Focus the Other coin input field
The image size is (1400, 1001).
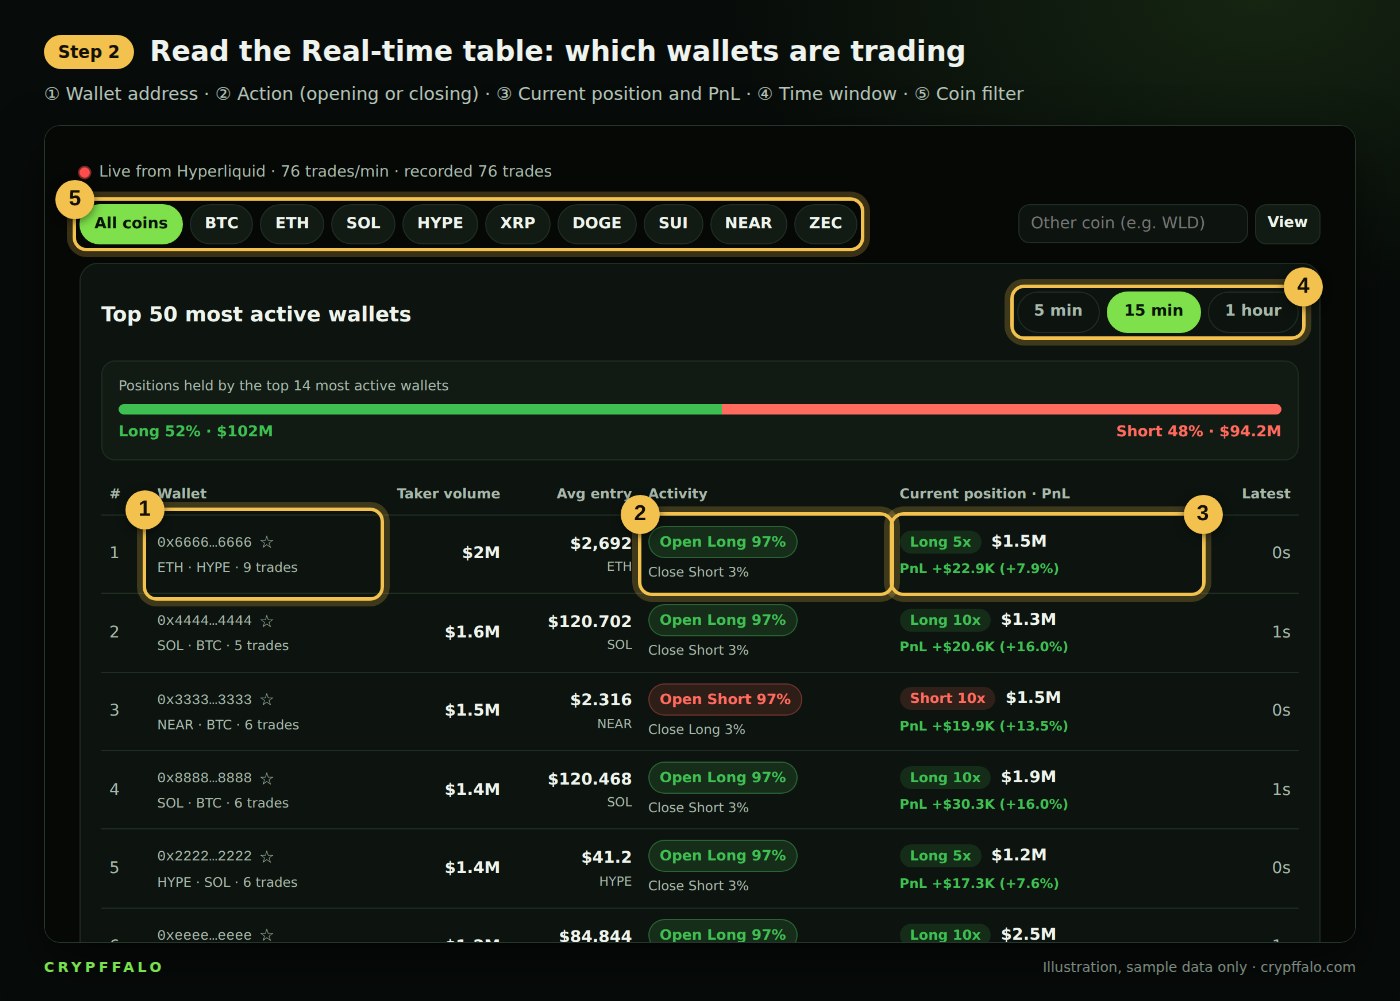click(1132, 223)
